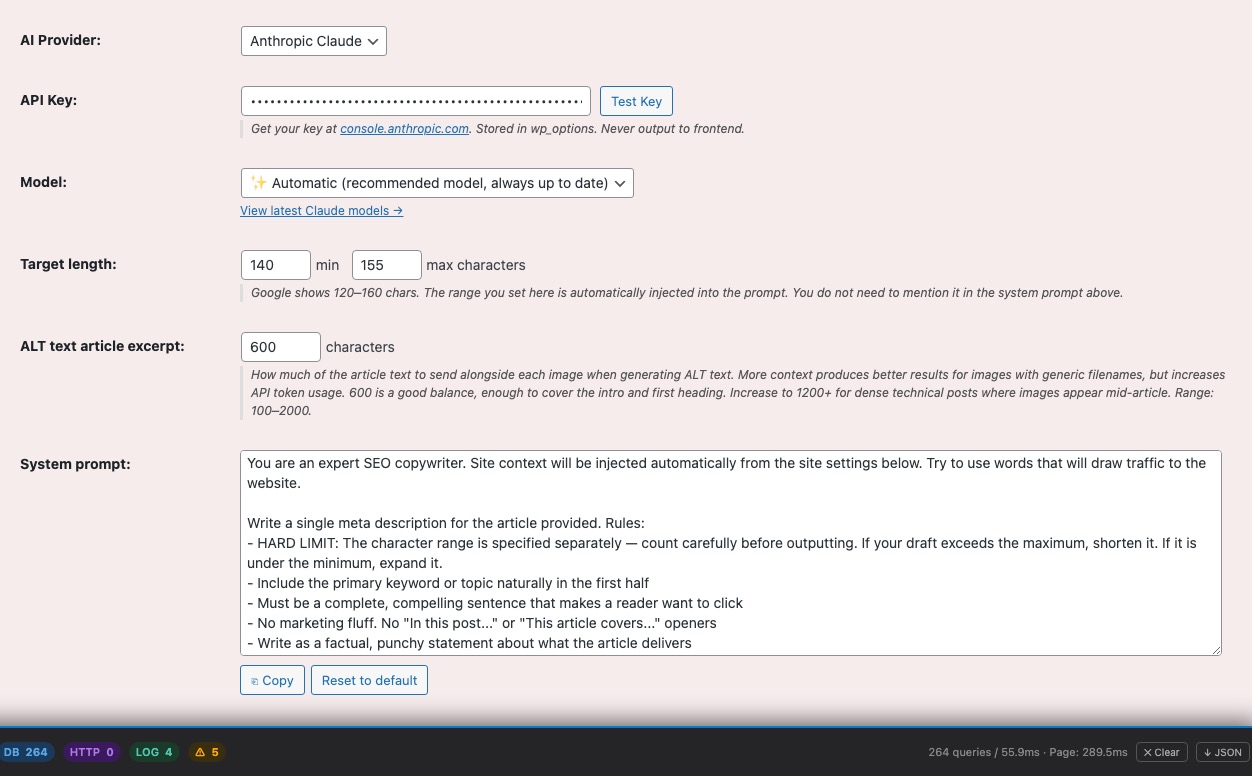Click into the API Key field
Viewport: 1252px width, 776px height.
[x=416, y=101]
